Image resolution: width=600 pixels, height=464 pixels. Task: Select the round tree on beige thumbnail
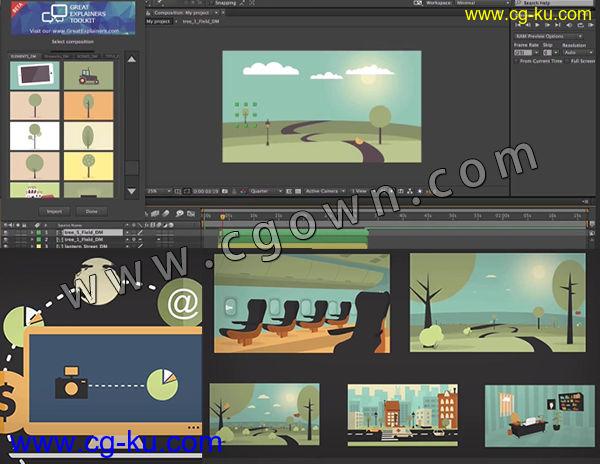click(35, 106)
